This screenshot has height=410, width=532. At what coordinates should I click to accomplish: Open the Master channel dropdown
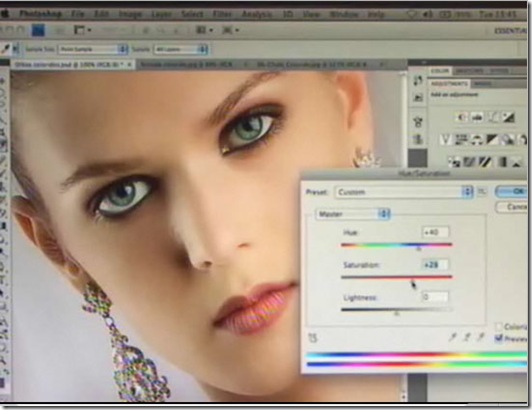click(353, 214)
